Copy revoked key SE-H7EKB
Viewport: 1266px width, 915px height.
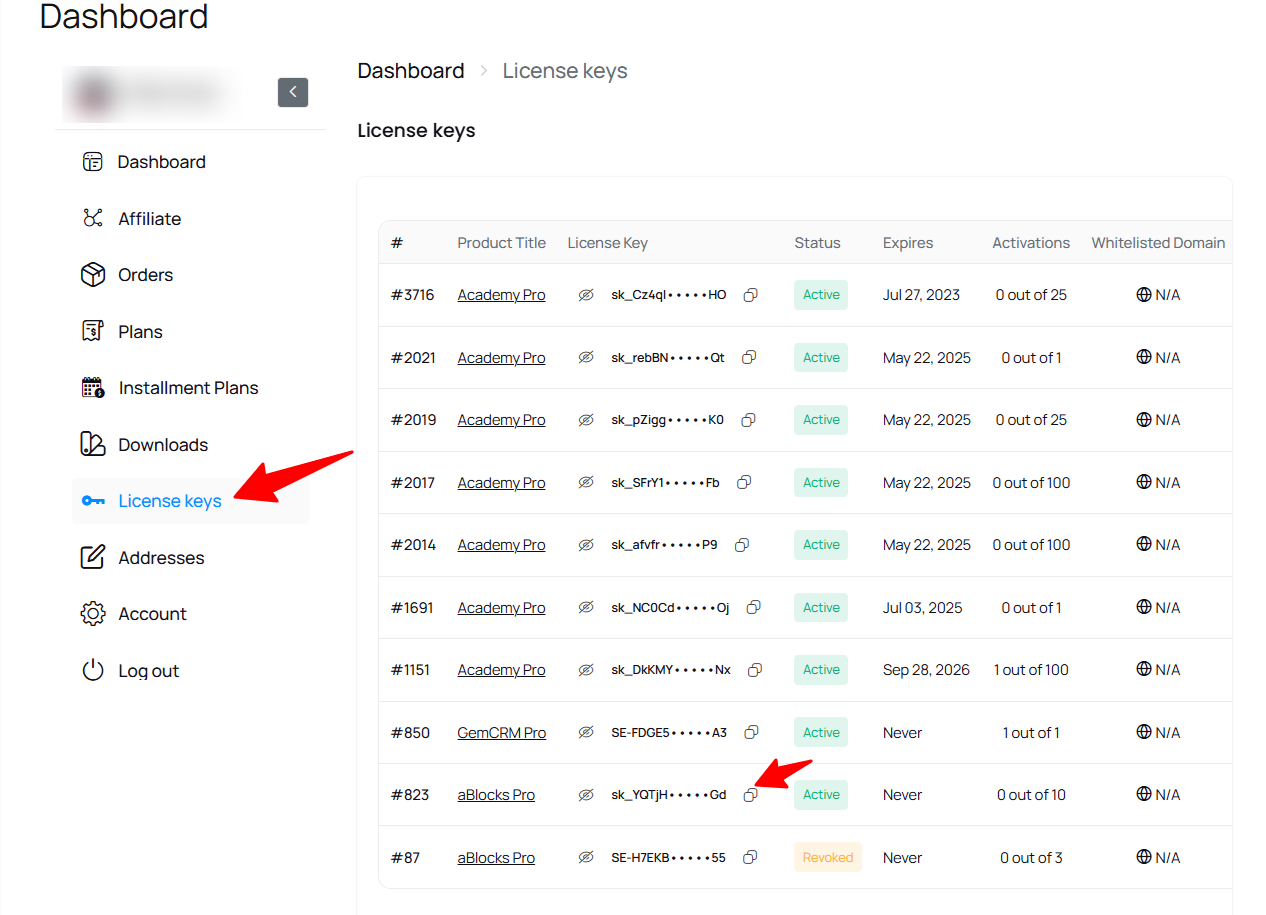(x=750, y=858)
